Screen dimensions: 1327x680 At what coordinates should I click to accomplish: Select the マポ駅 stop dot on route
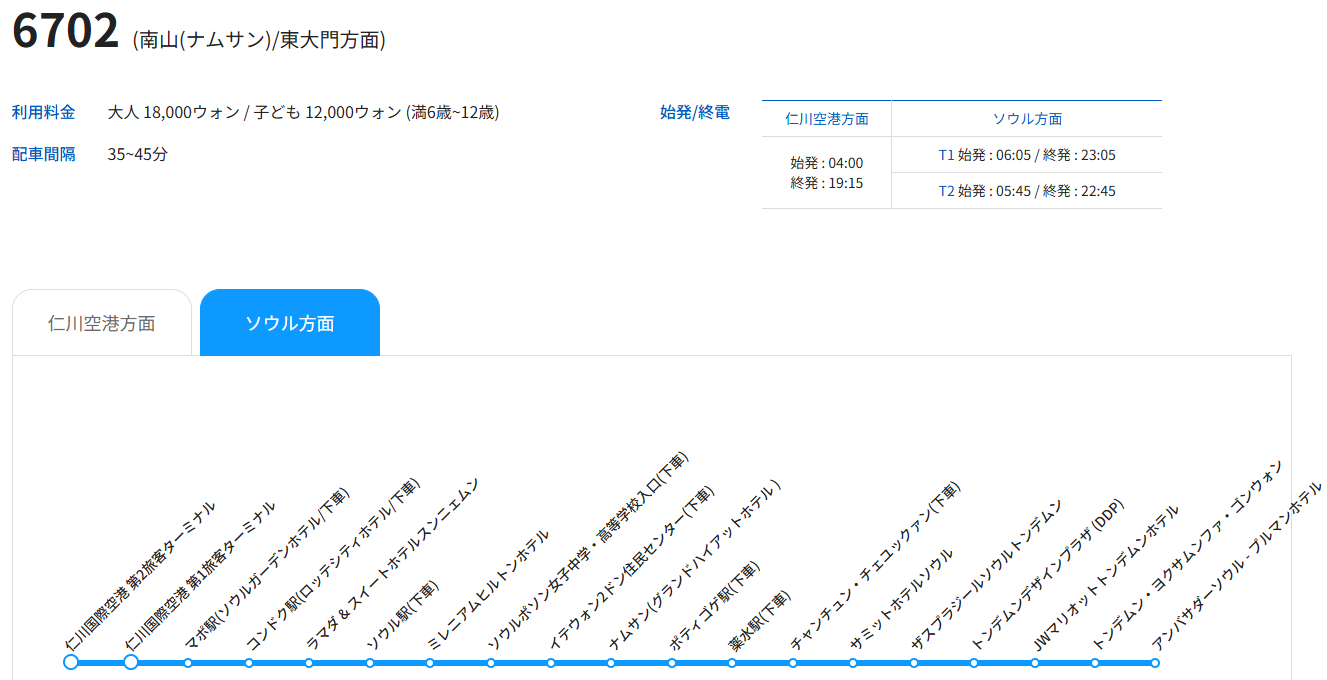click(188, 663)
